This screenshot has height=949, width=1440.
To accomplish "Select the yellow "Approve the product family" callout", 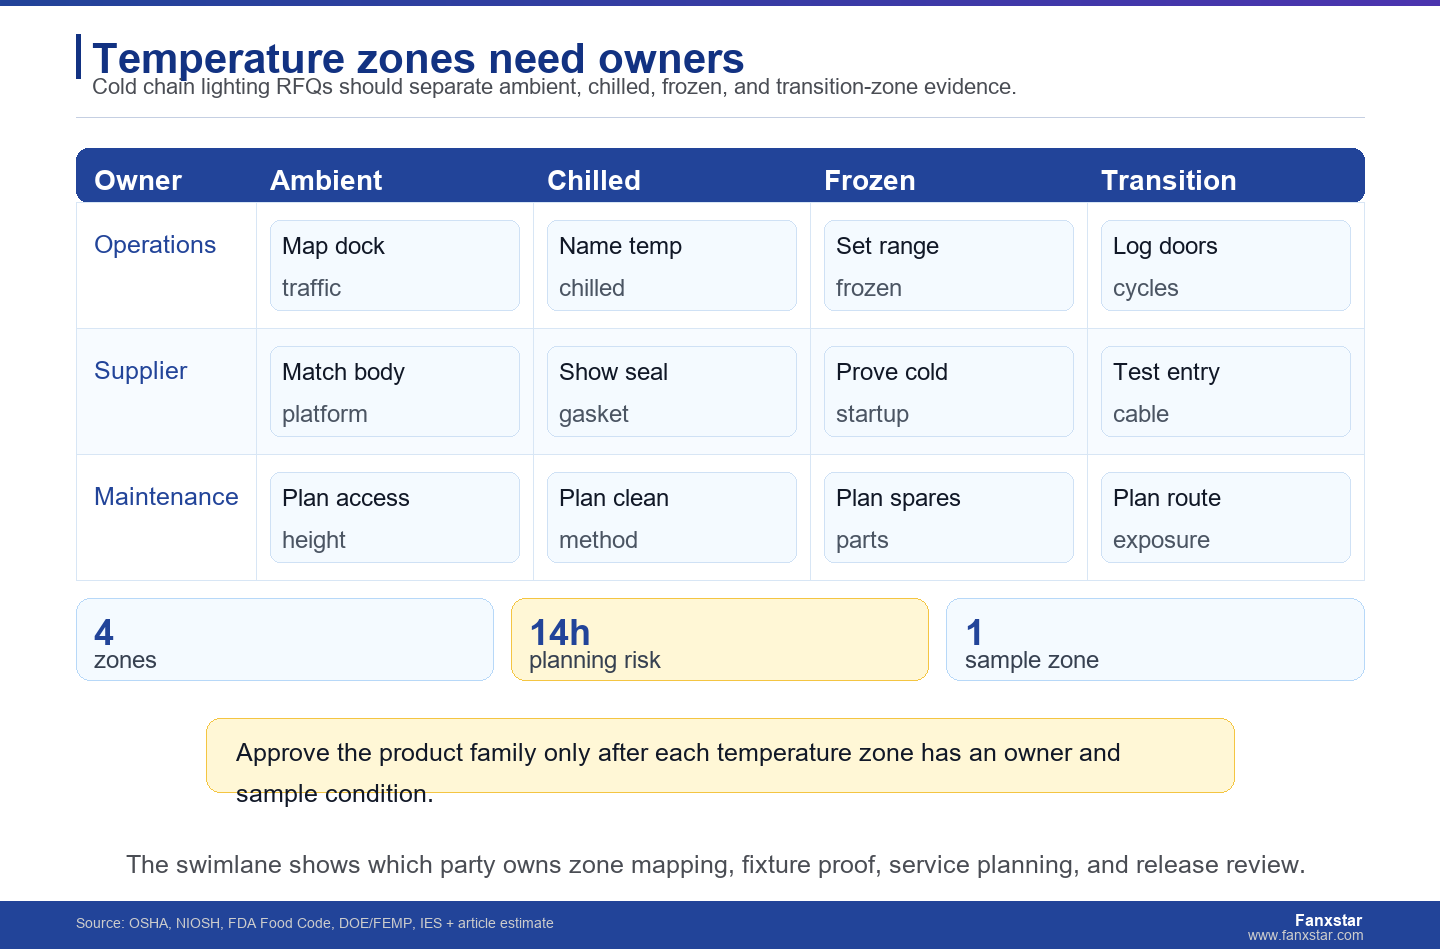I will (x=720, y=756).
